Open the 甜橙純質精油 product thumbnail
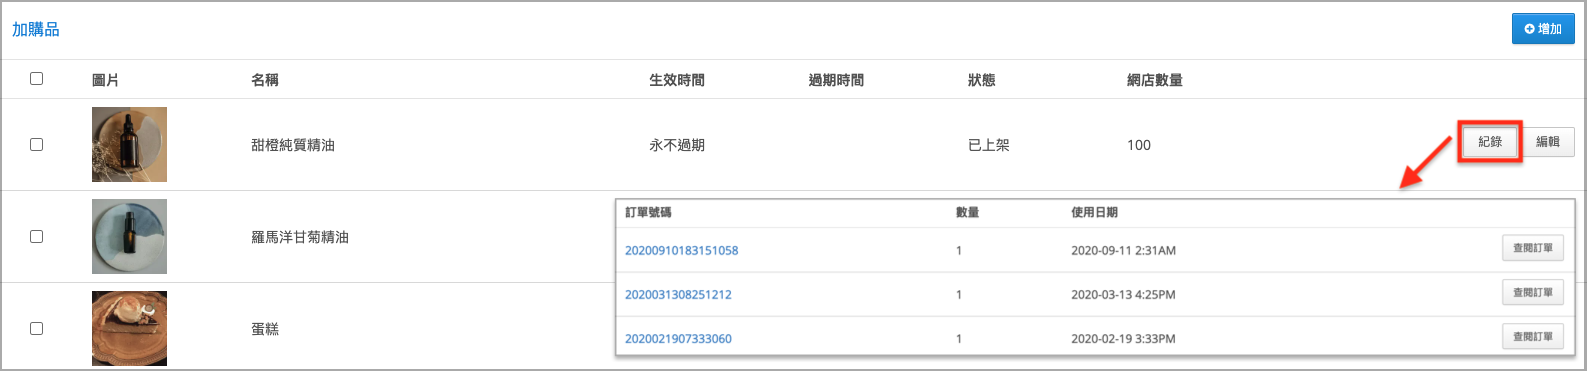The width and height of the screenshot is (1587, 371). click(129, 145)
